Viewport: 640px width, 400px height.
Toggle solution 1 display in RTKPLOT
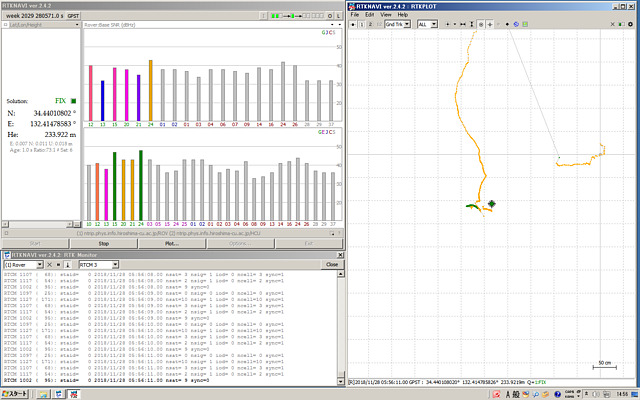(362, 24)
